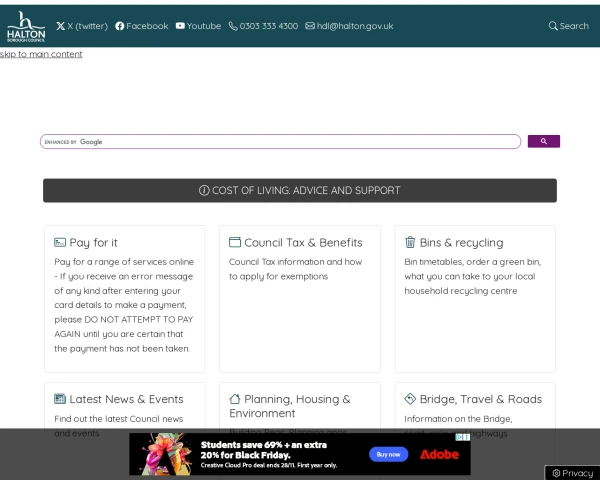Screen dimensions: 600x480
Task: Click the window icon beside Council Tax
Action: pos(235,242)
